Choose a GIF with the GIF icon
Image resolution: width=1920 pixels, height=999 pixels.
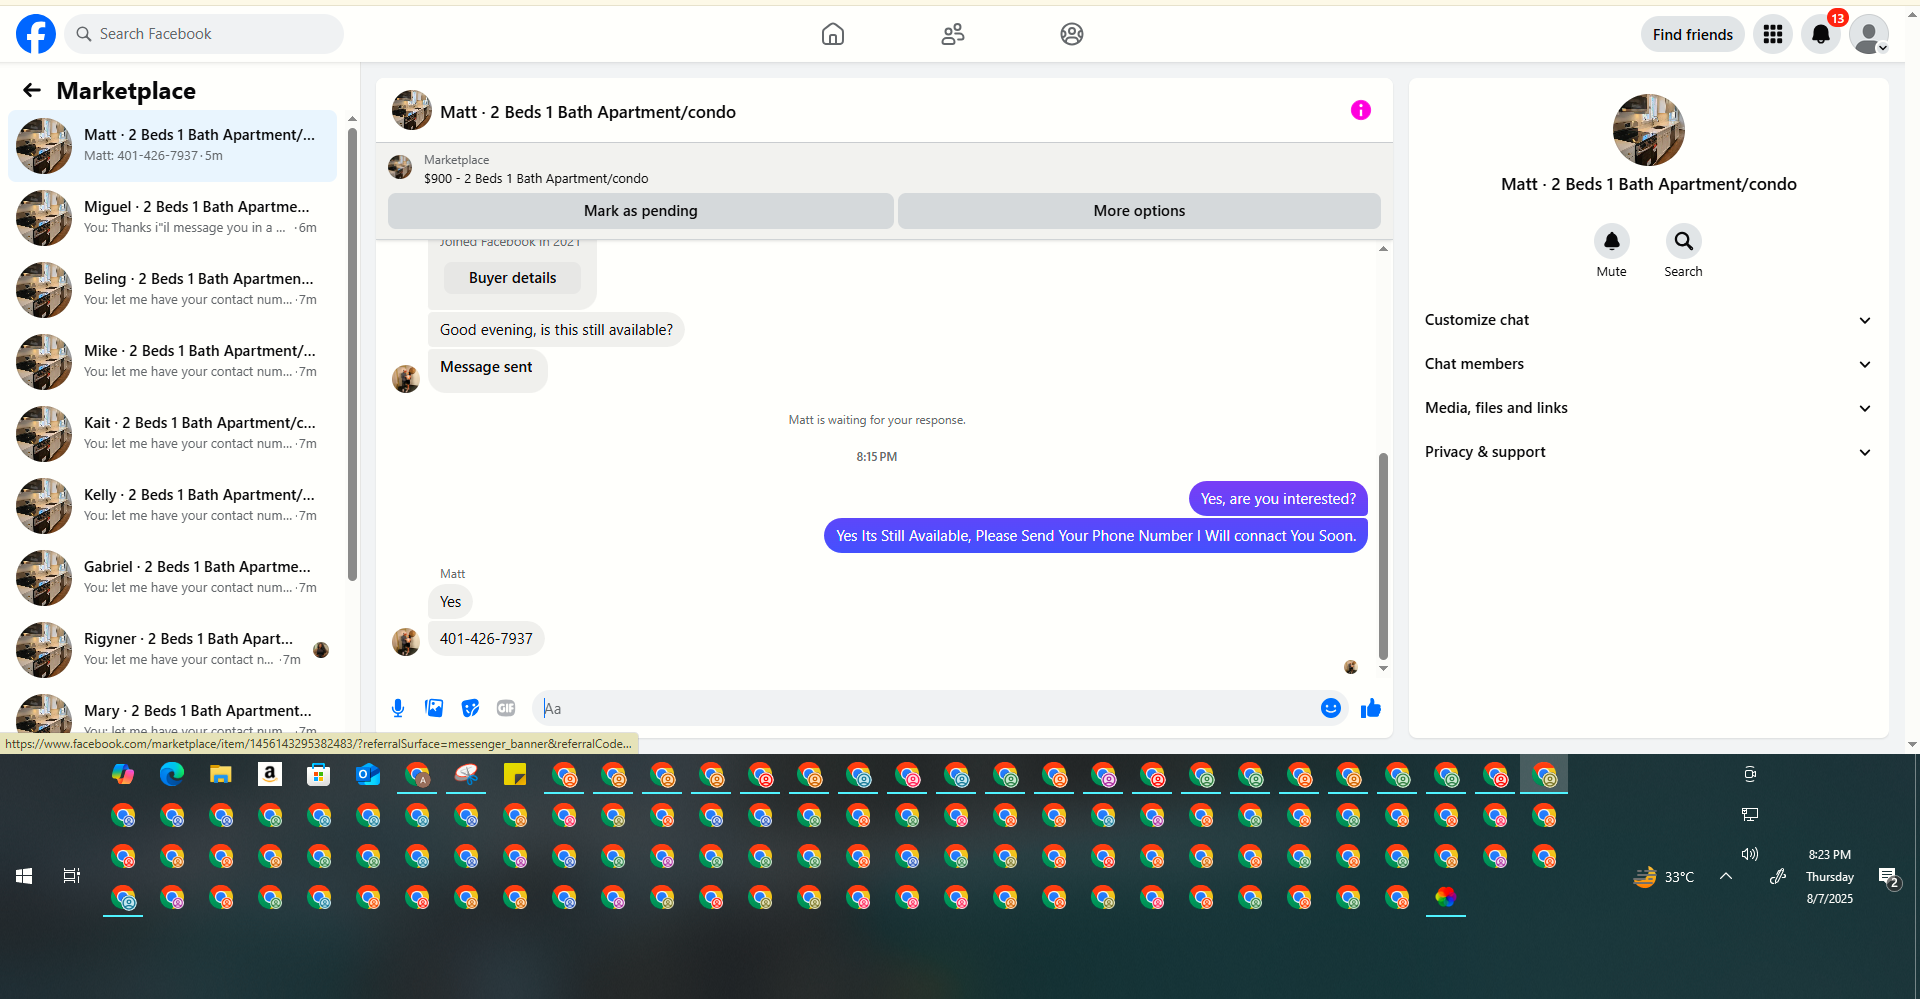pyautogui.click(x=506, y=708)
